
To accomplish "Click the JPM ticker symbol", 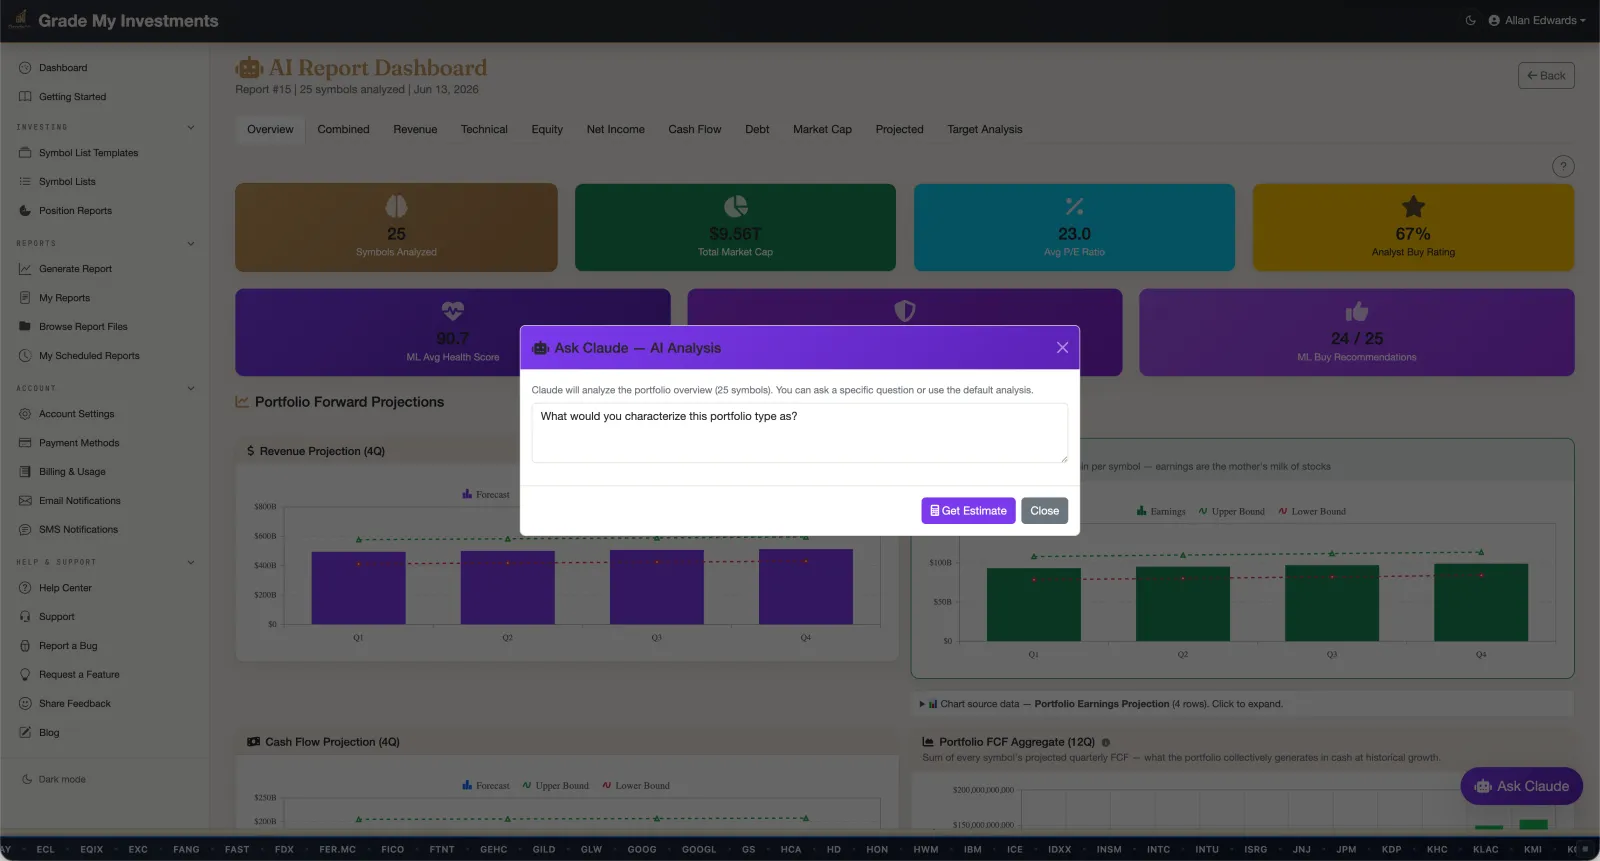I will pos(1346,850).
